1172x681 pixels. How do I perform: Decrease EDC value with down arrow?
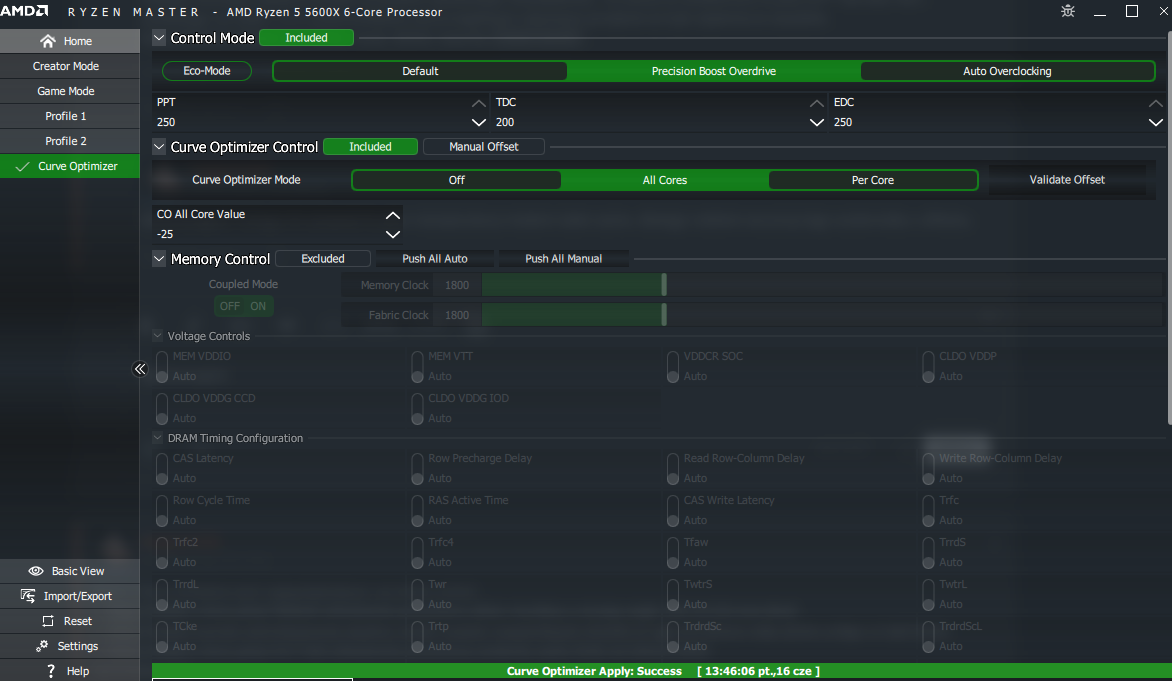pyautogui.click(x=1156, y=122)
